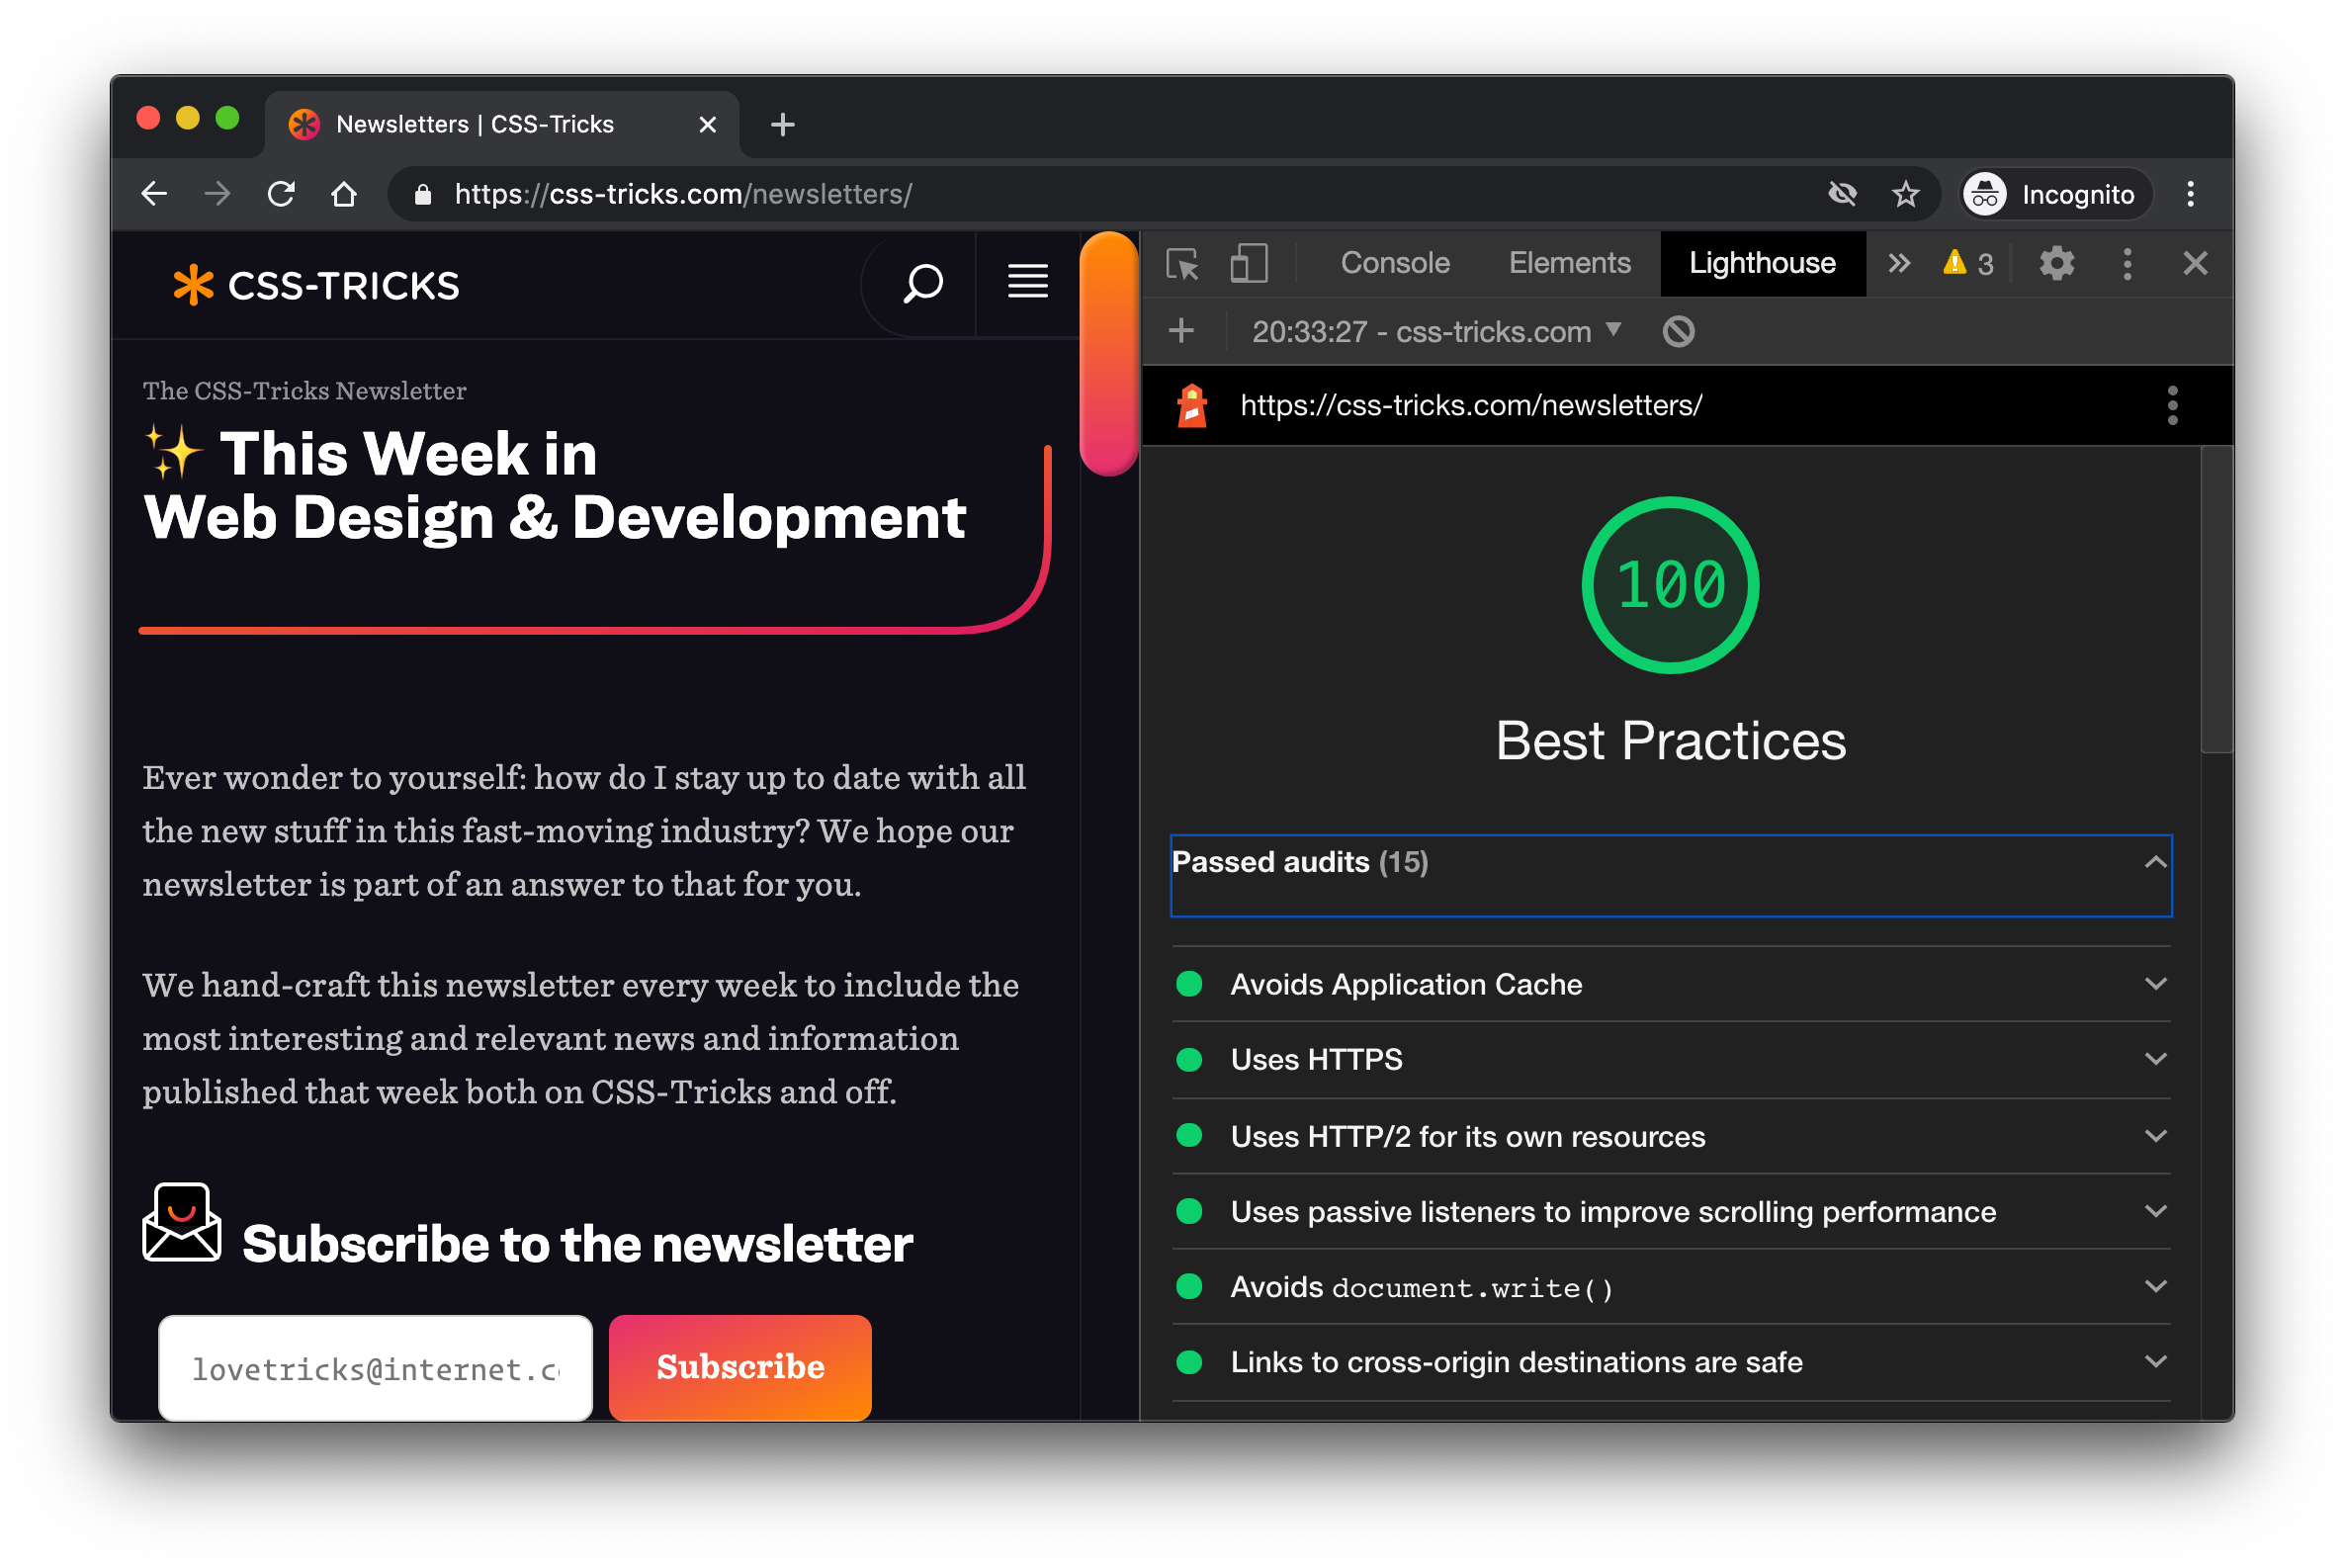Screen dimensions: 2345x1568
Task: Open DevTools settings gear
Action: point(2057,264)
